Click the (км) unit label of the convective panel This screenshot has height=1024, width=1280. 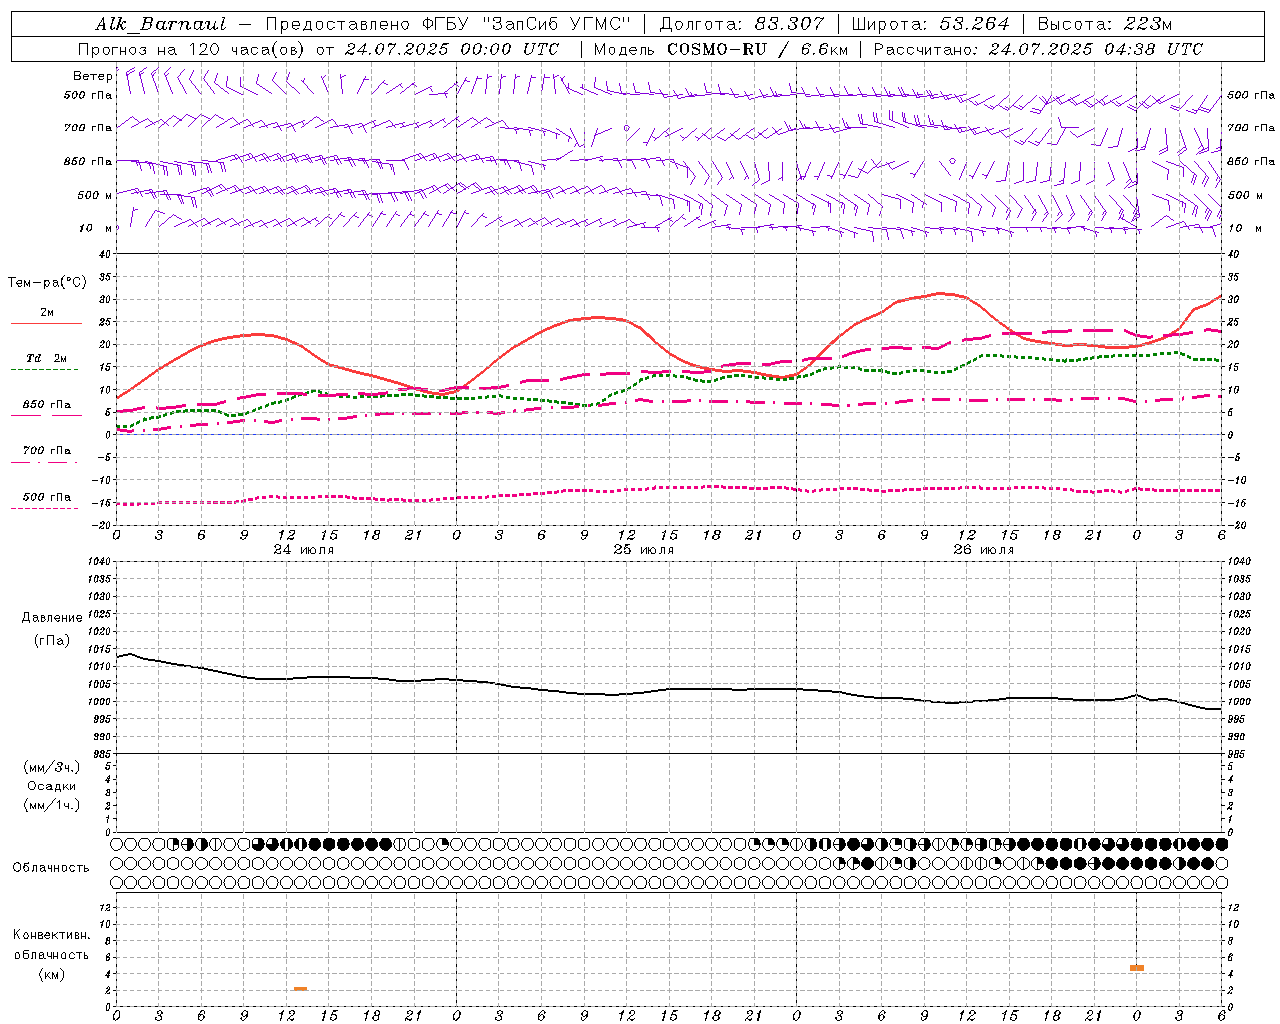(x=51, y=975)
